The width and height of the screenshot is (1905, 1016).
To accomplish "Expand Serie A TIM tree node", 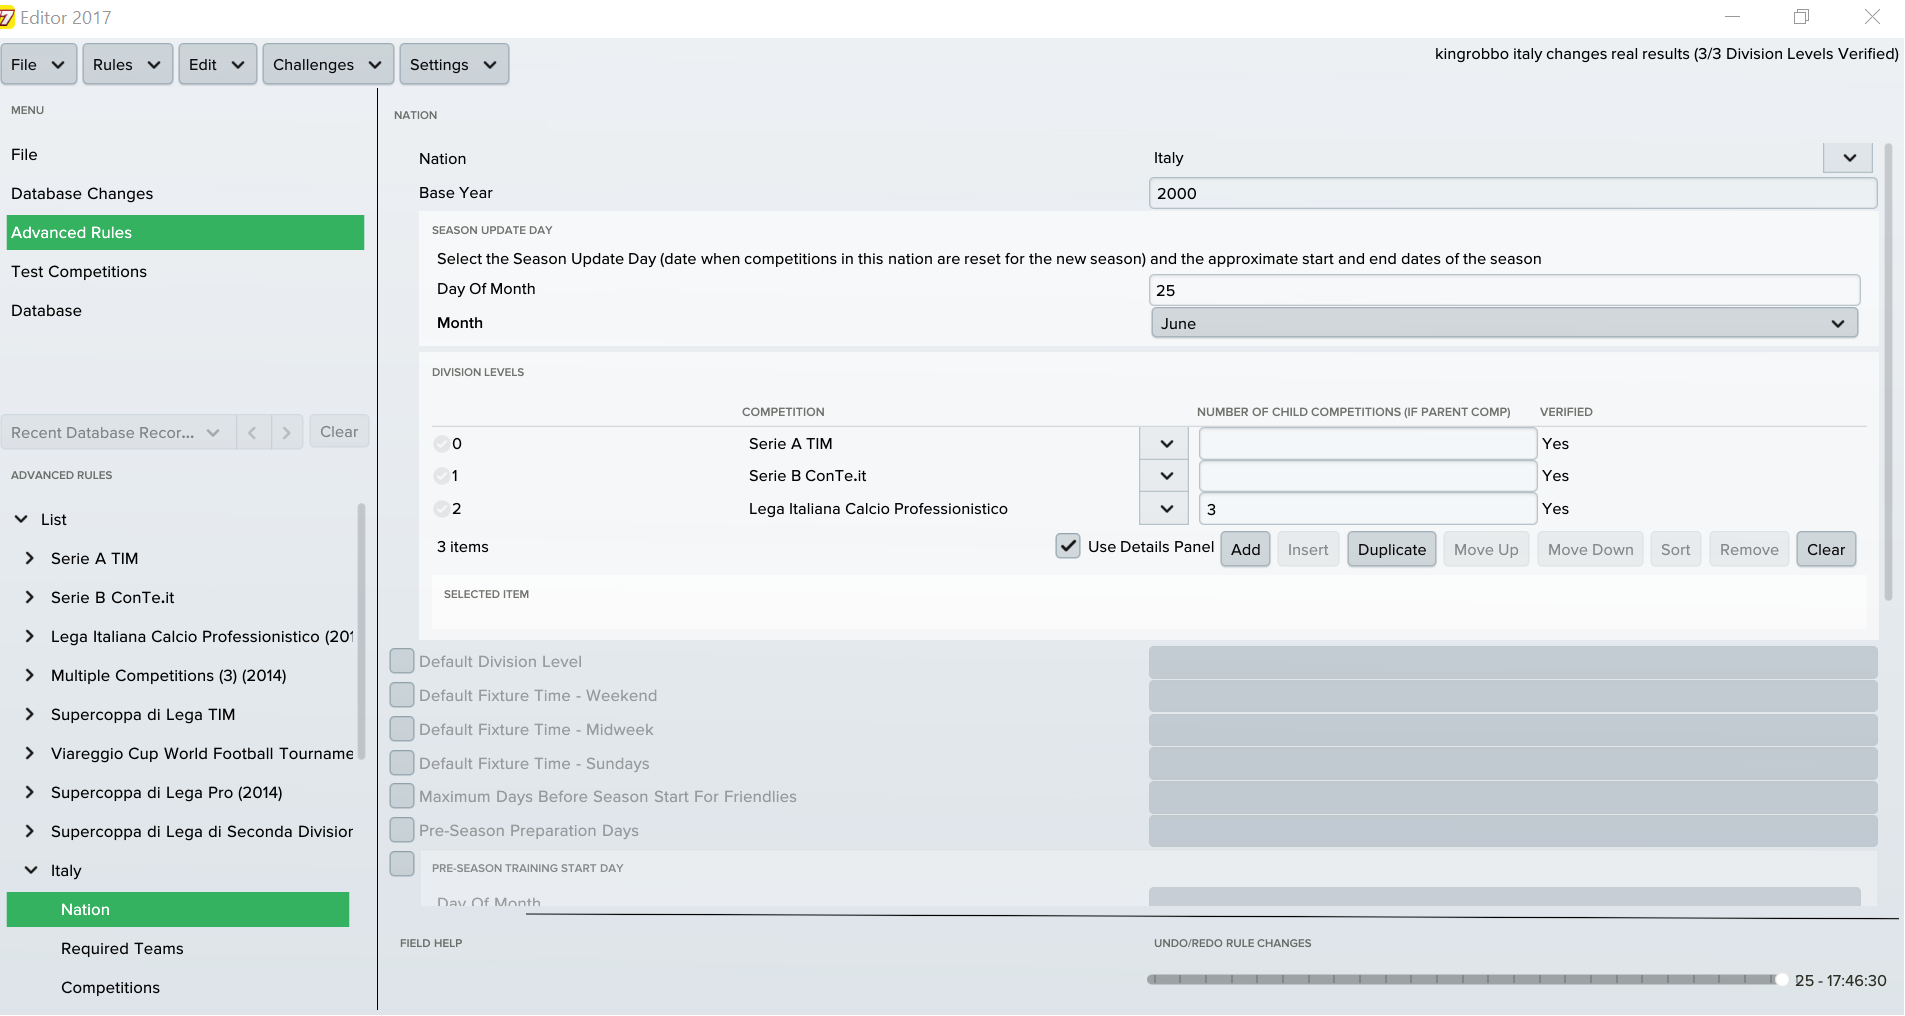I will coord(29,558).
